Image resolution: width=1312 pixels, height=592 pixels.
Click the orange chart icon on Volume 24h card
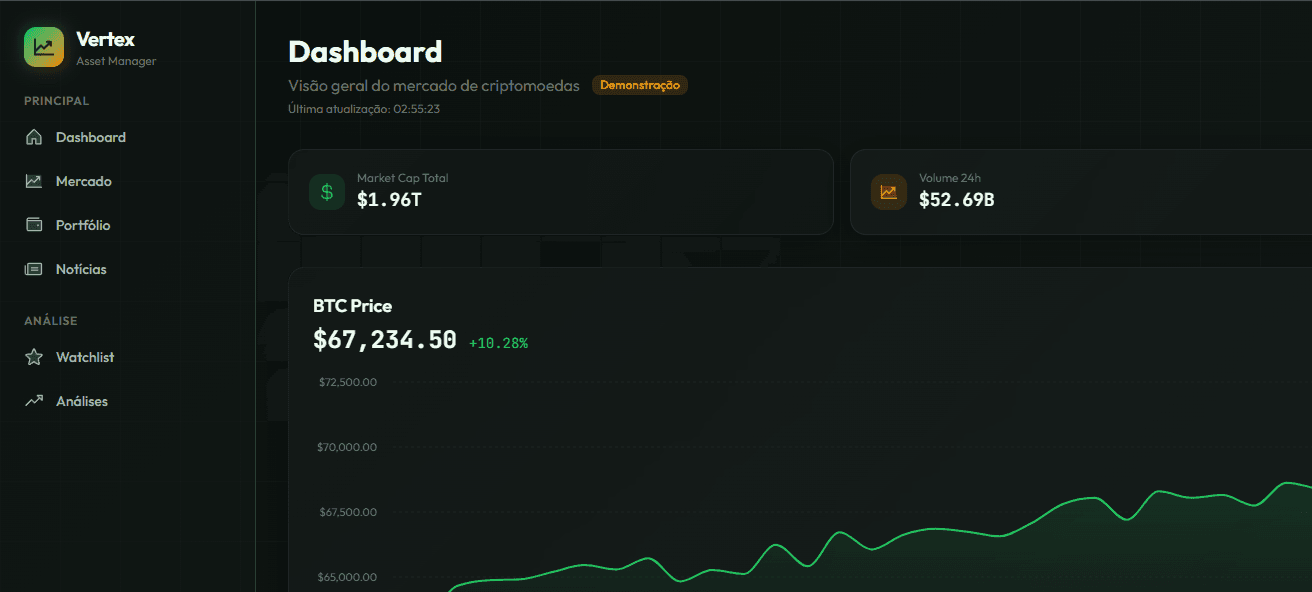coord(888,191)
